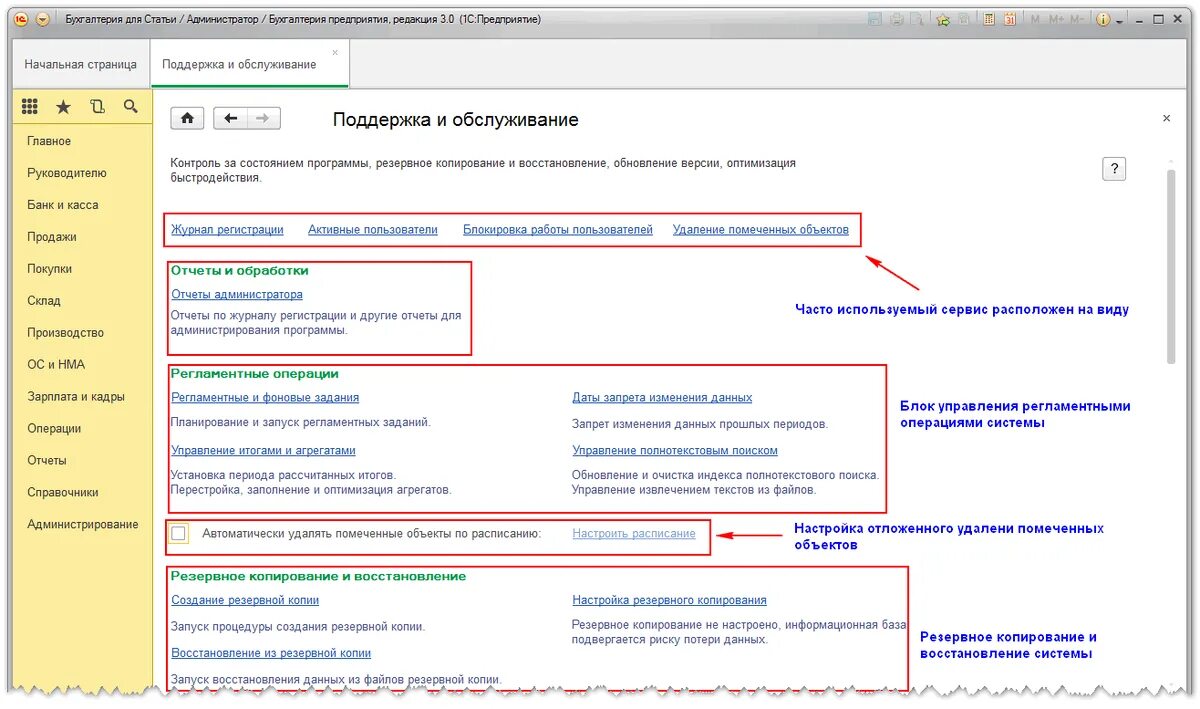This screenshot has height=709, width=1200.
Task: Open the calculator icon in title bar
Action: [989, 19]
